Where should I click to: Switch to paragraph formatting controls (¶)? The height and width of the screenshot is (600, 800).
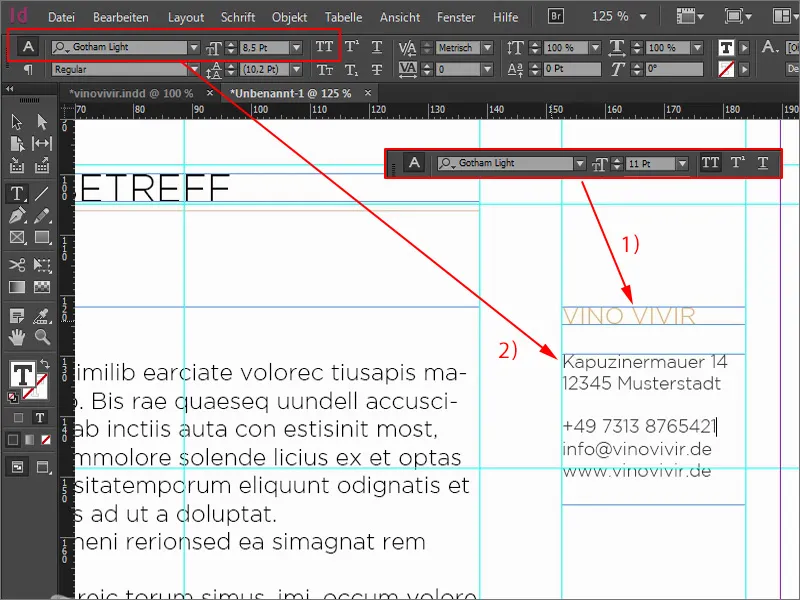pyautogui.click(x=28, y=69)
